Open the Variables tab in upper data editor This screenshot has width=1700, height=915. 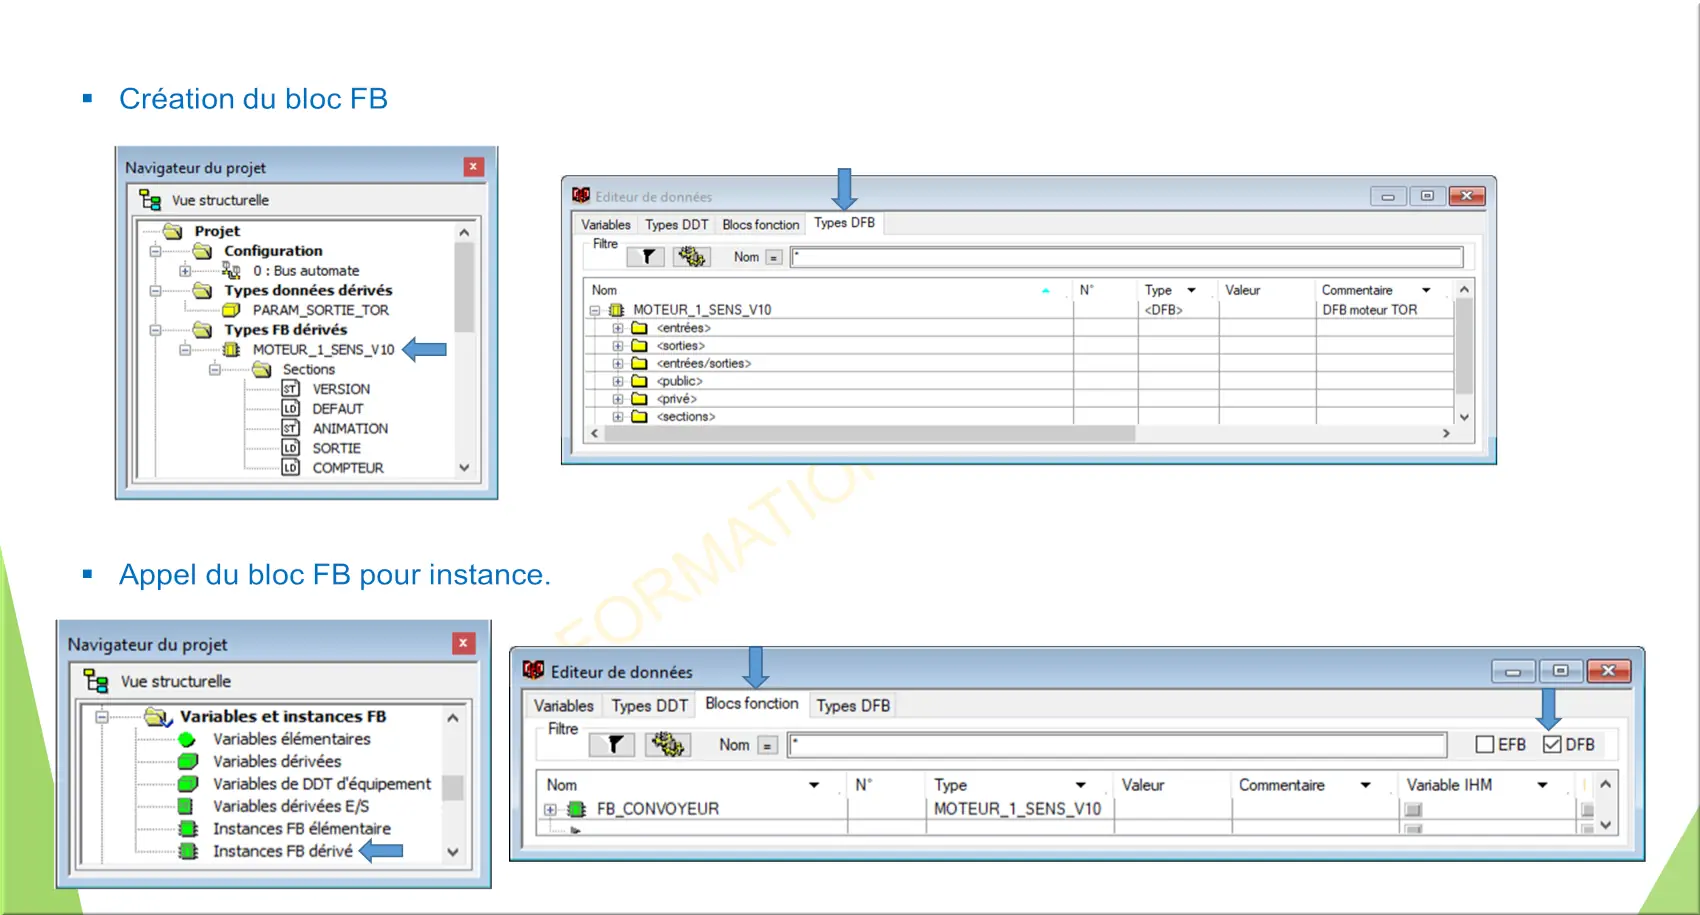tap(605, 225)
